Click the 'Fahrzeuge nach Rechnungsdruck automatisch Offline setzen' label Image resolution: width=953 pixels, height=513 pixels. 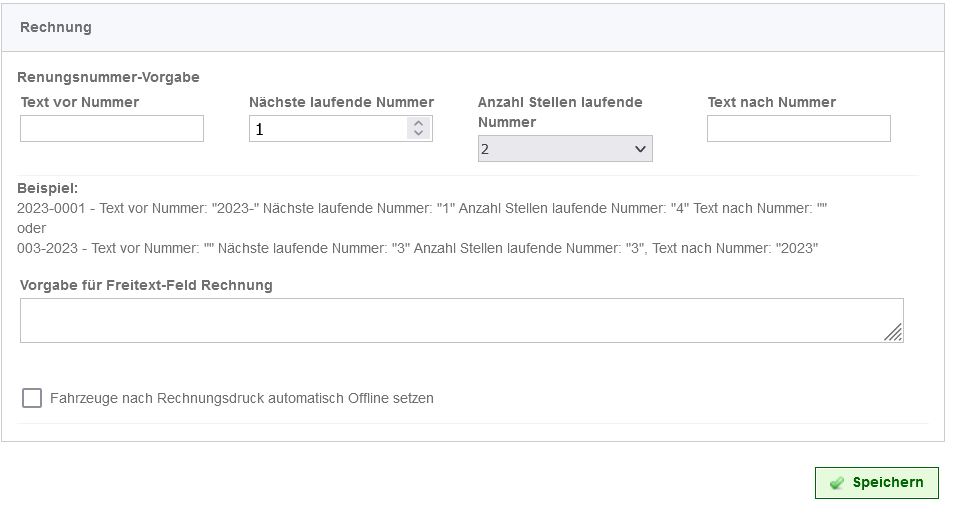[x=242, y=398]
